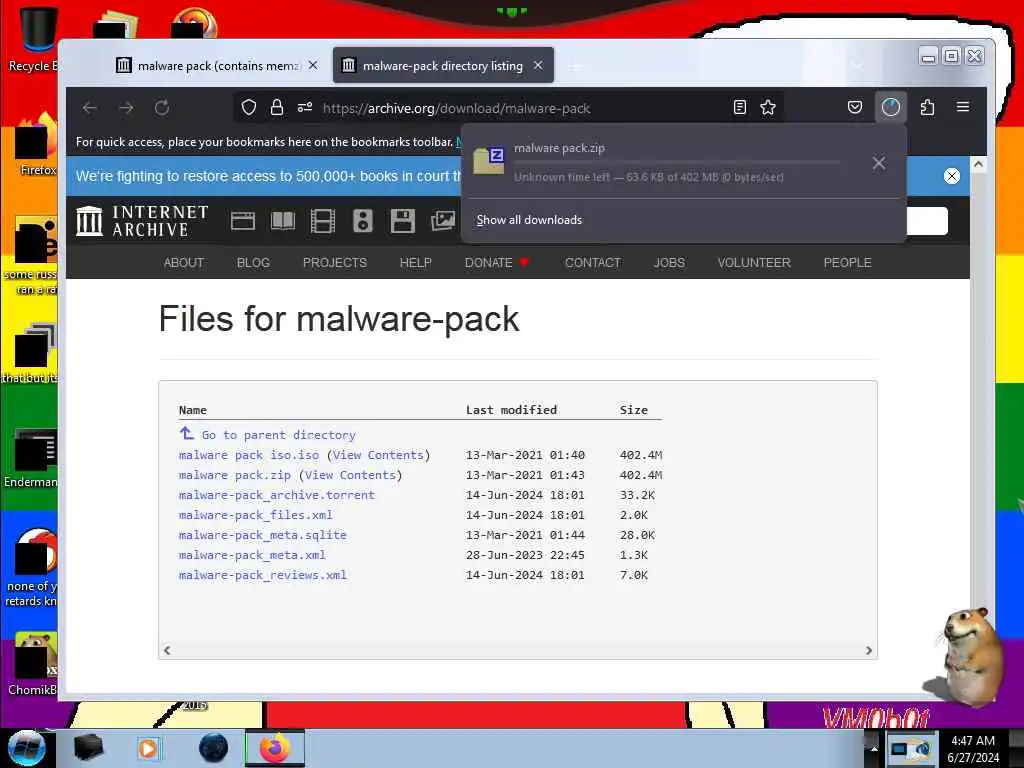Click the Downloads progress toolbar icon

pyautogui.click(x=891, y=107)
